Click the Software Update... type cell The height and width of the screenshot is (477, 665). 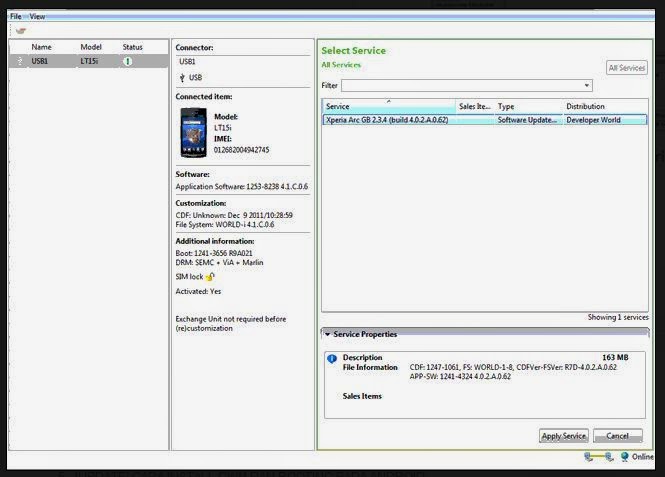point(527,120)
